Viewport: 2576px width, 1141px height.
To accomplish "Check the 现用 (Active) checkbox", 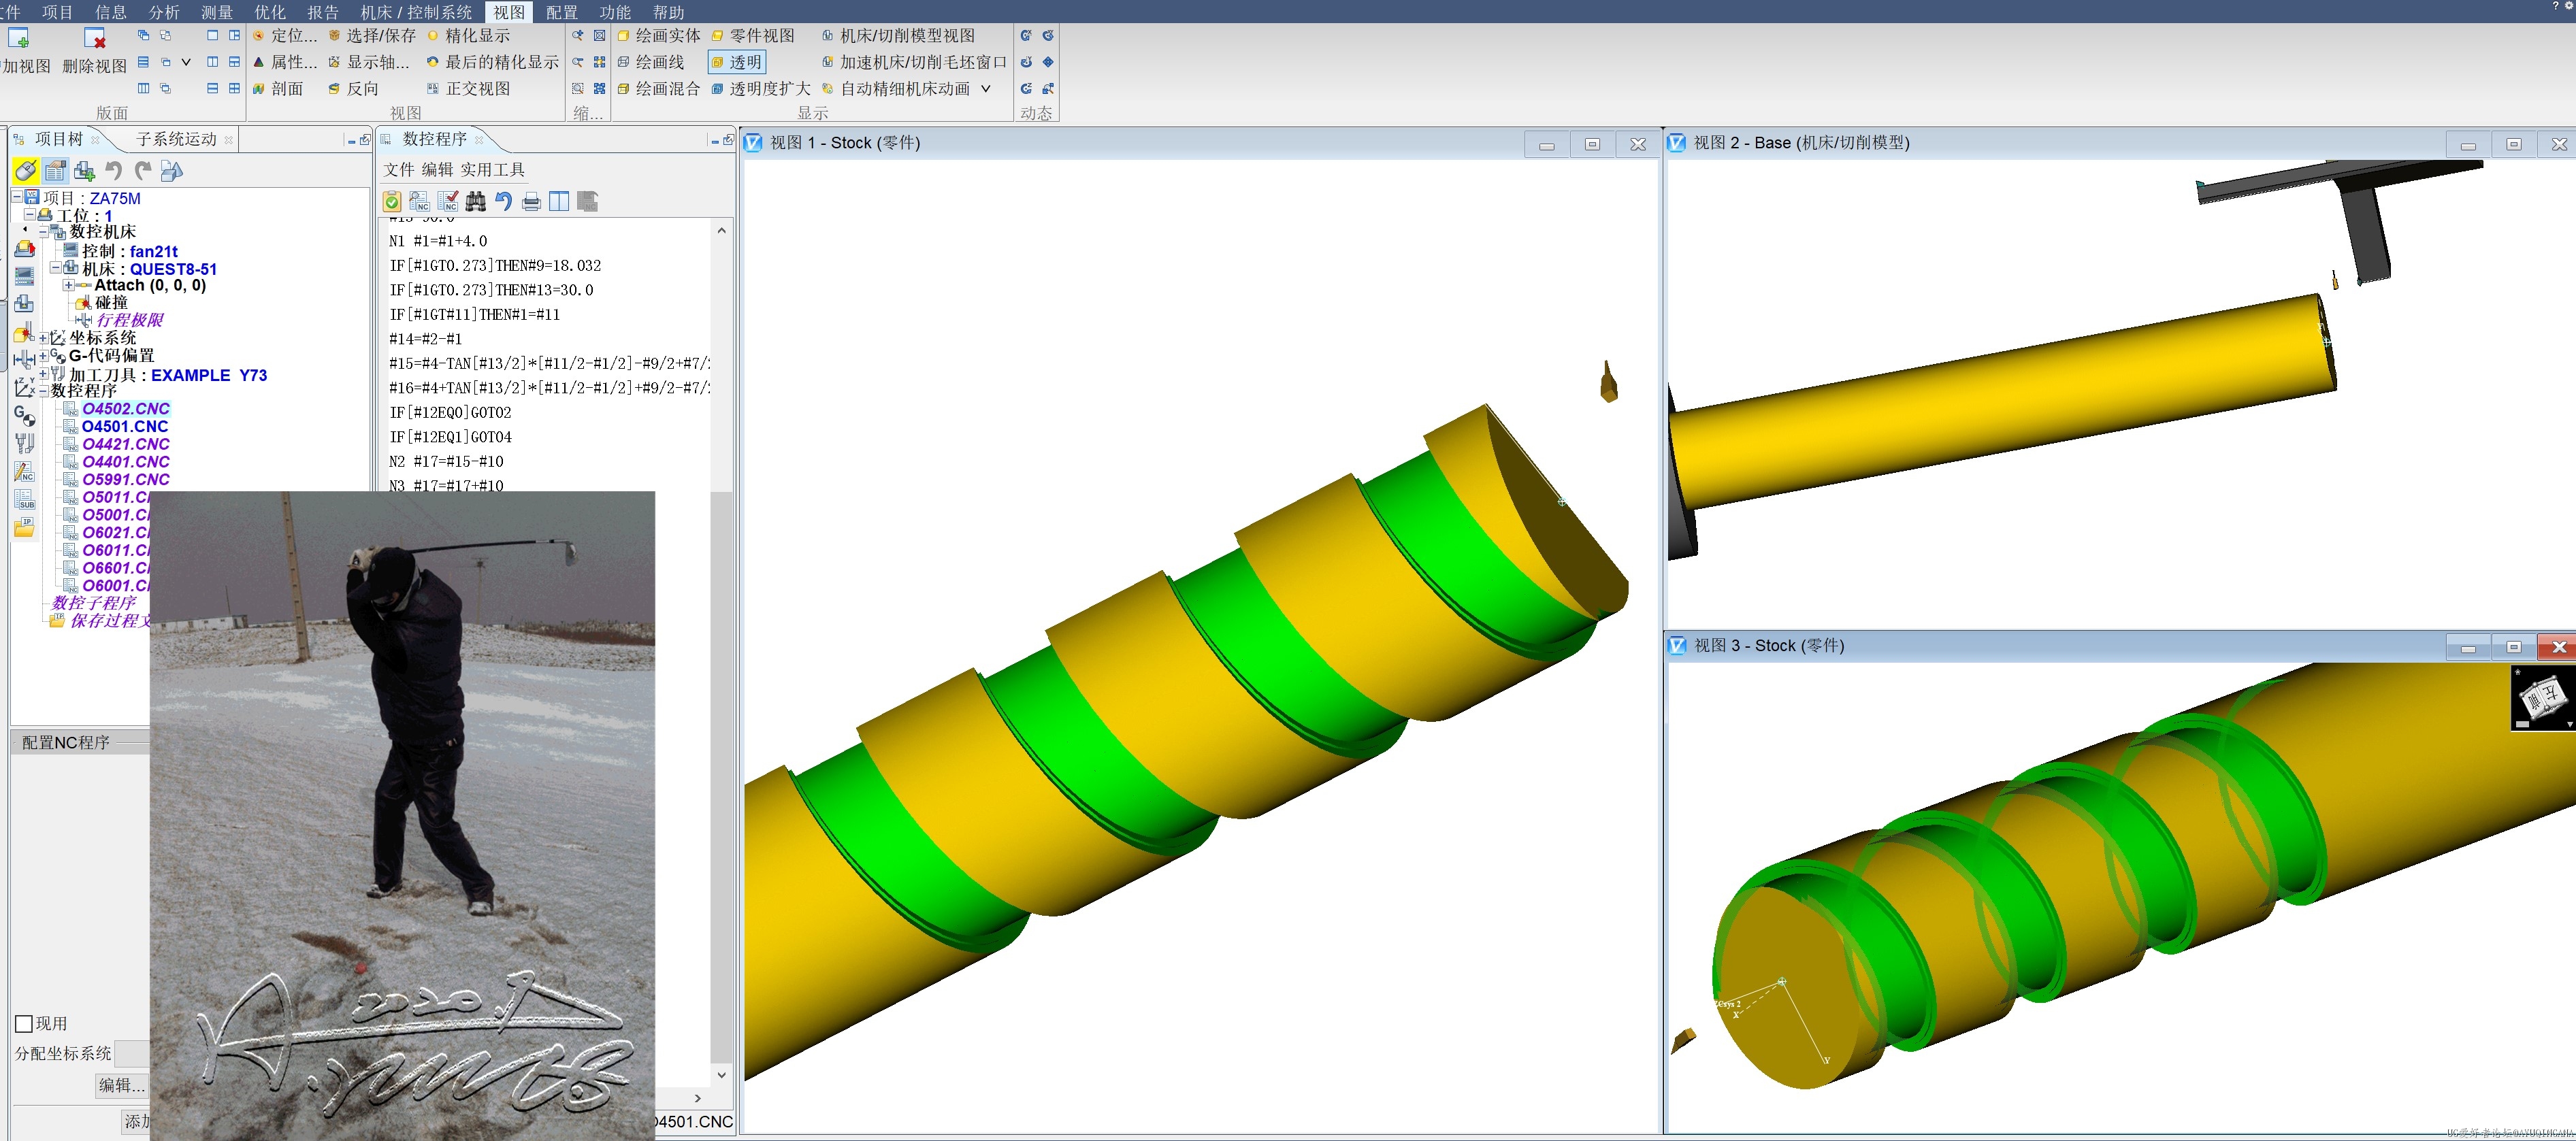I will tap(25, 1024).
